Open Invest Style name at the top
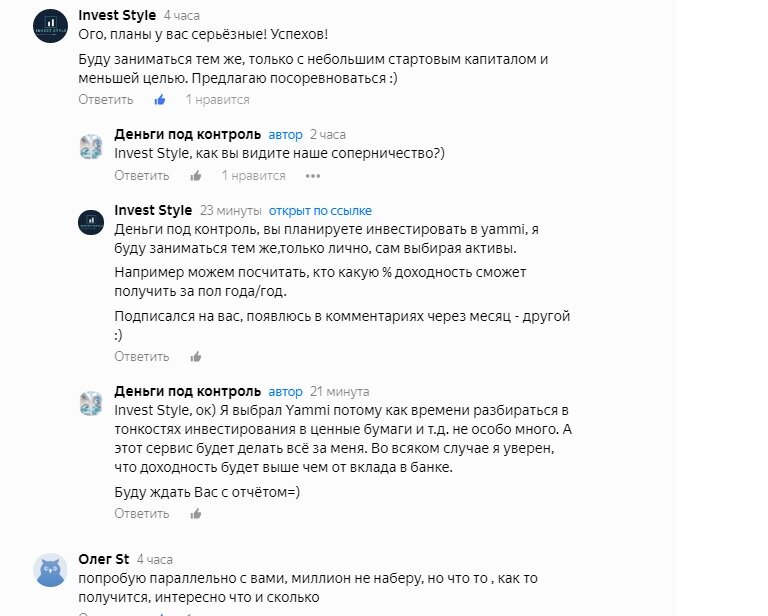This screenshot has width=768, height=616. pos(117,15)
